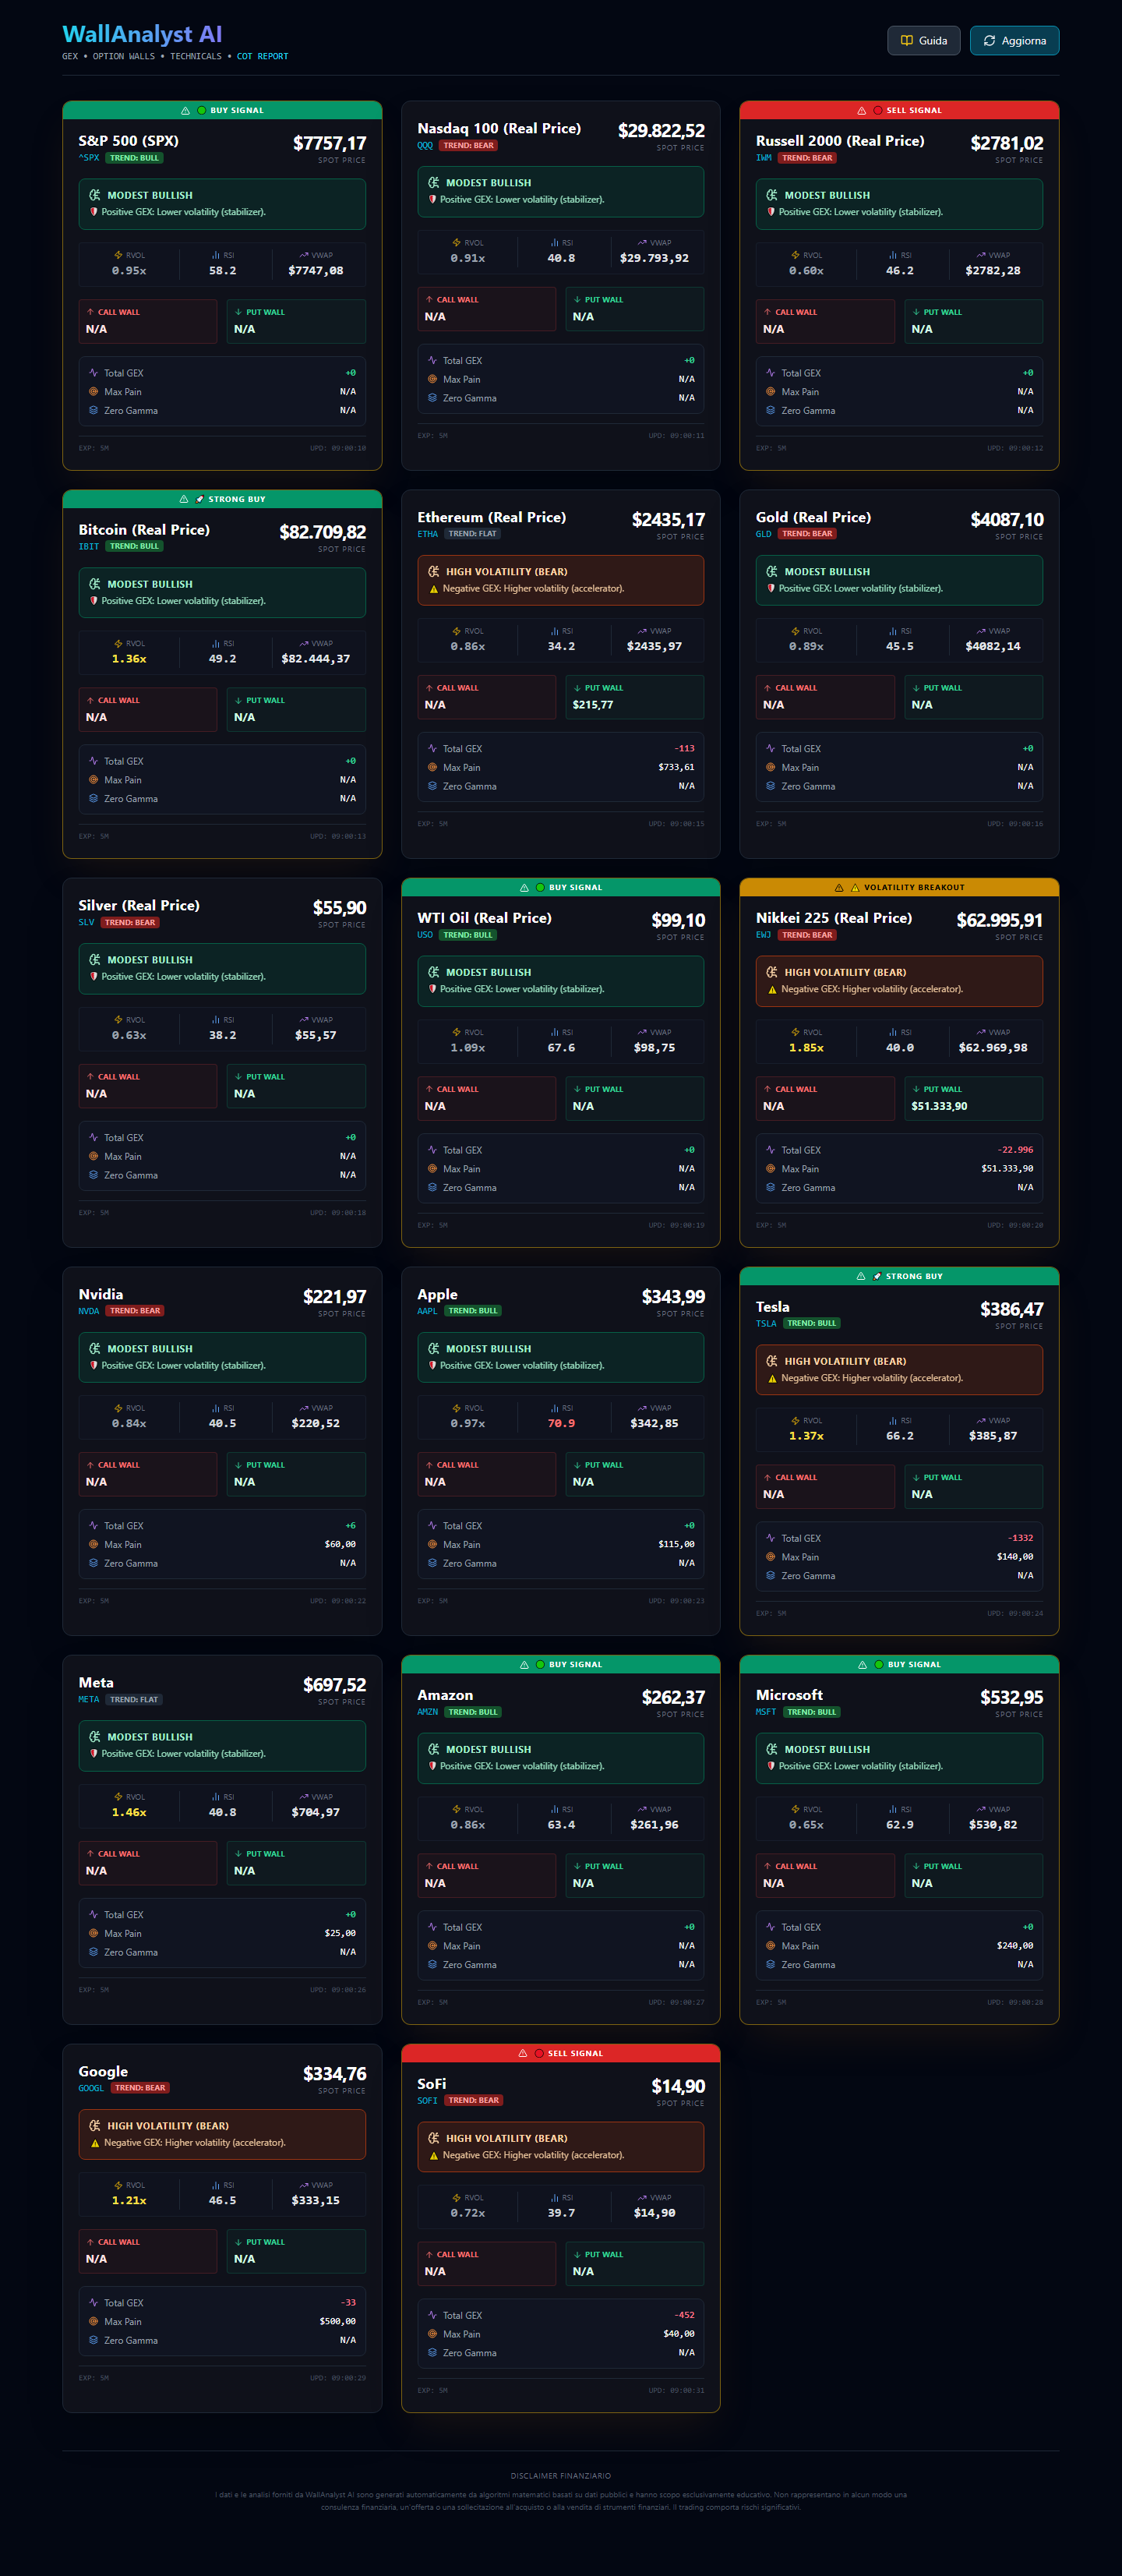Click the Aggiorna refresh button
Screen dimensions: 1122x2576
[x=1014, y=41]
